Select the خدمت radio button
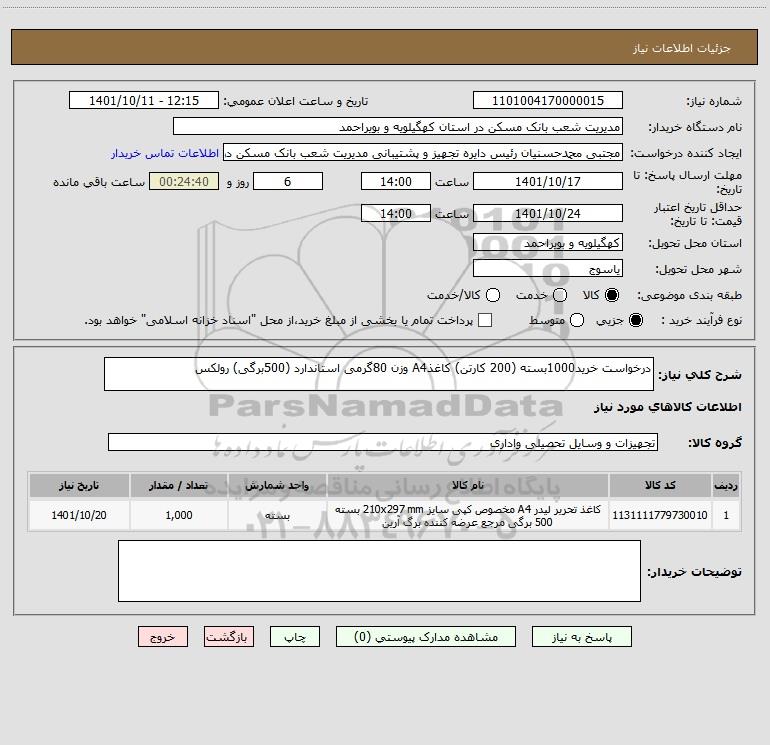Screen dimensions: 770x745 click(x=560, y=295)
